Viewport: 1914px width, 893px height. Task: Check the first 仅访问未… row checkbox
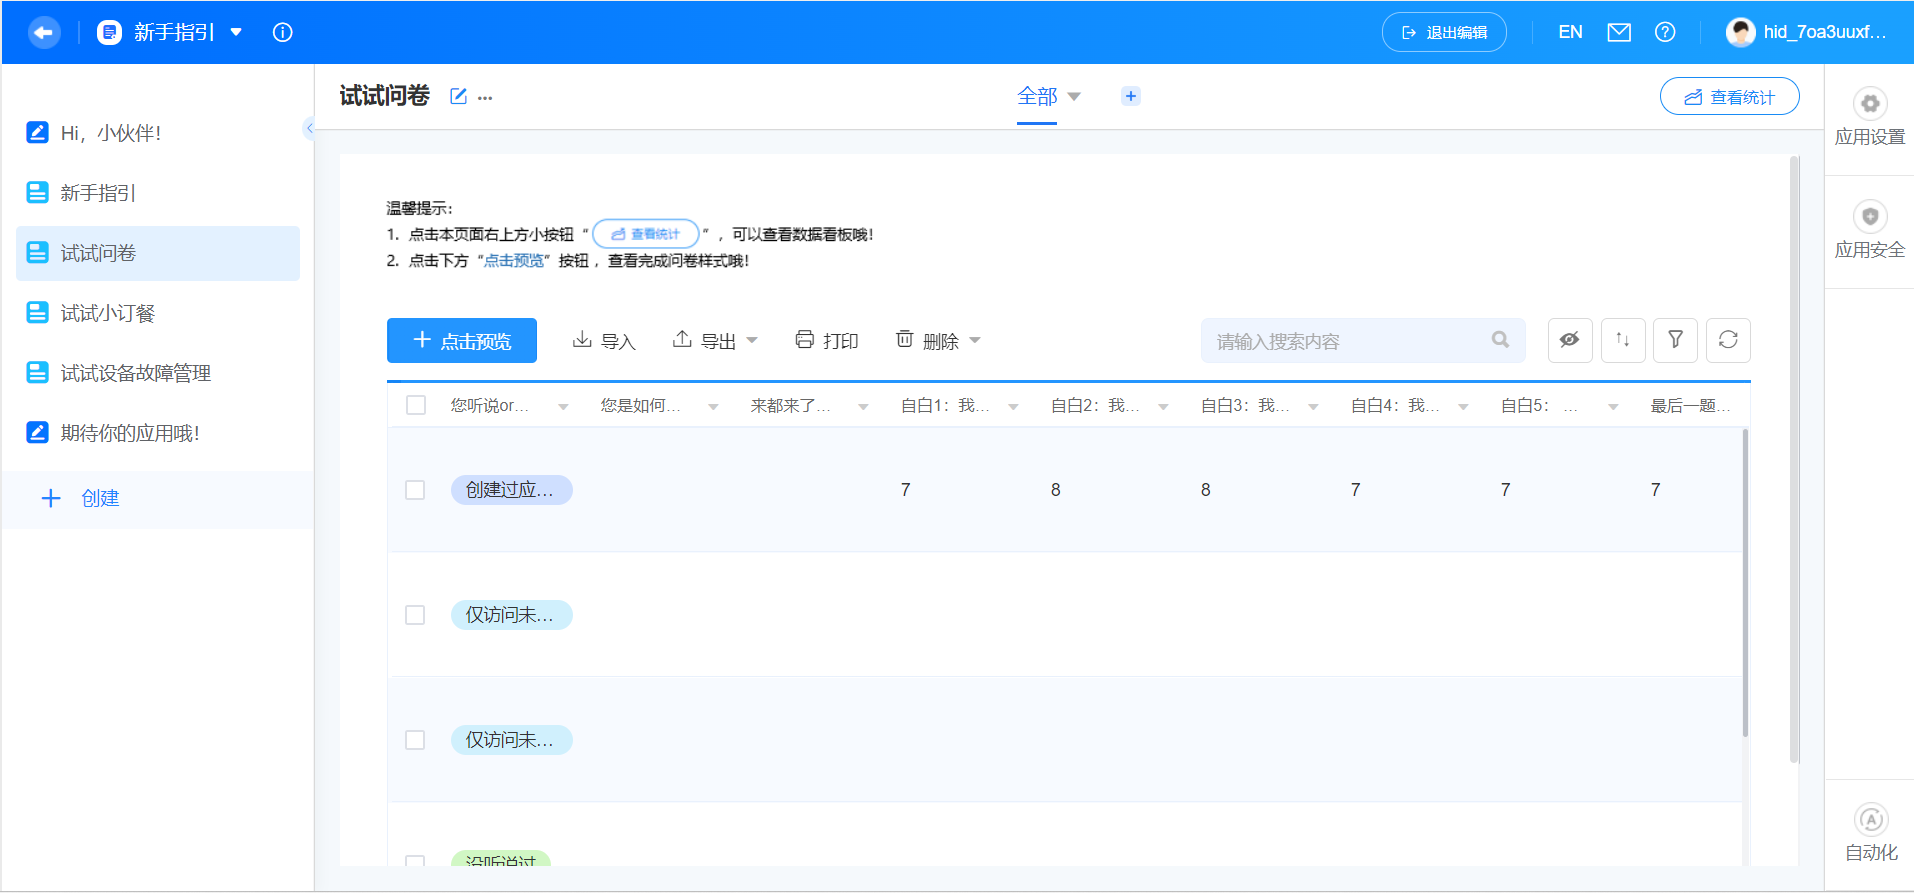415,615
